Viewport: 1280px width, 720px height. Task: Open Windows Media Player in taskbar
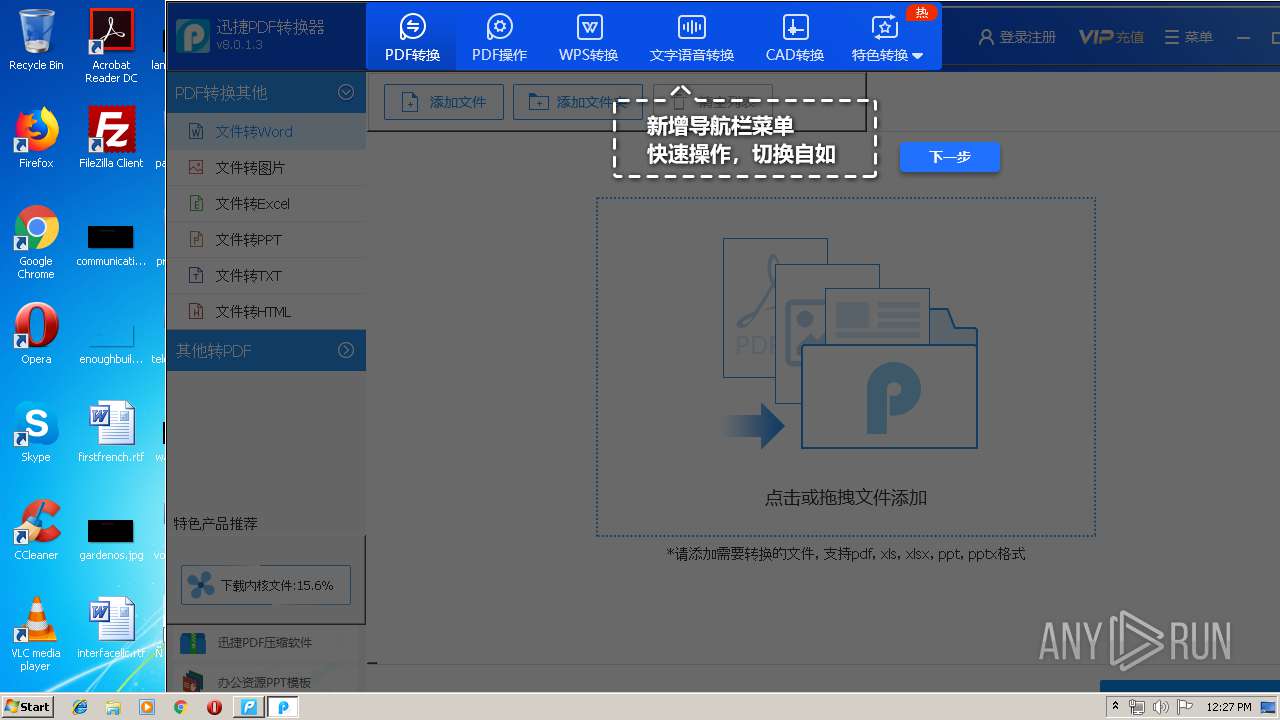pyautogui.click(x=147, y=707)
